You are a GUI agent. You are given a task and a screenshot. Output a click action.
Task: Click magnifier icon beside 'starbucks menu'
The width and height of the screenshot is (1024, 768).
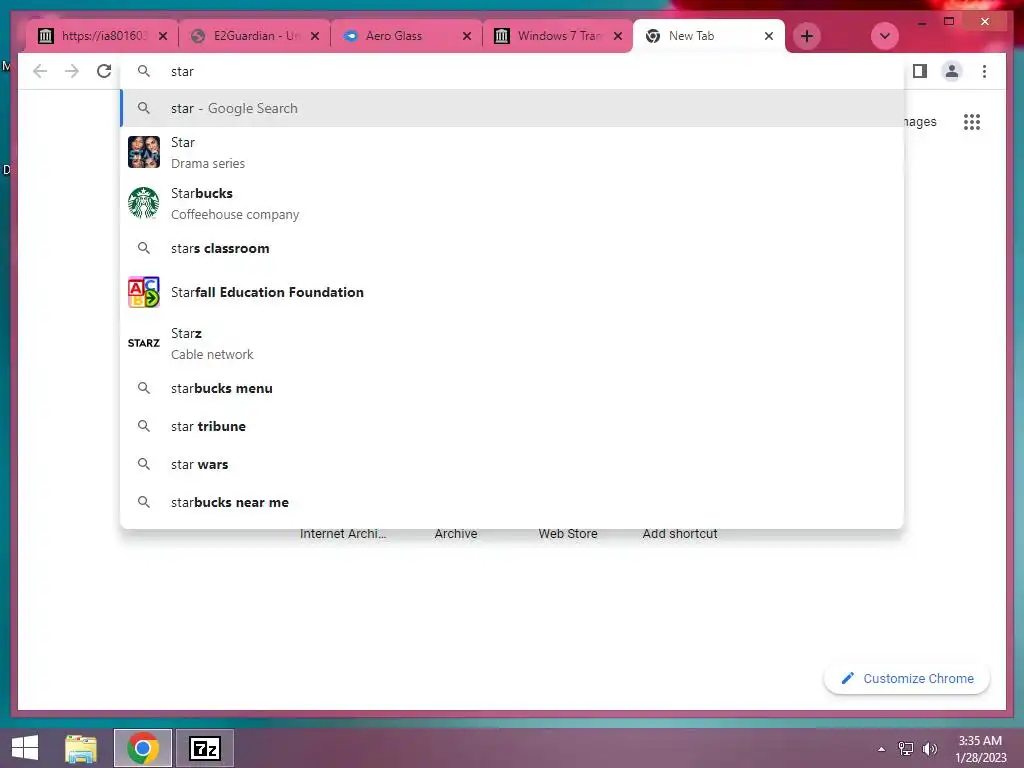144,388
